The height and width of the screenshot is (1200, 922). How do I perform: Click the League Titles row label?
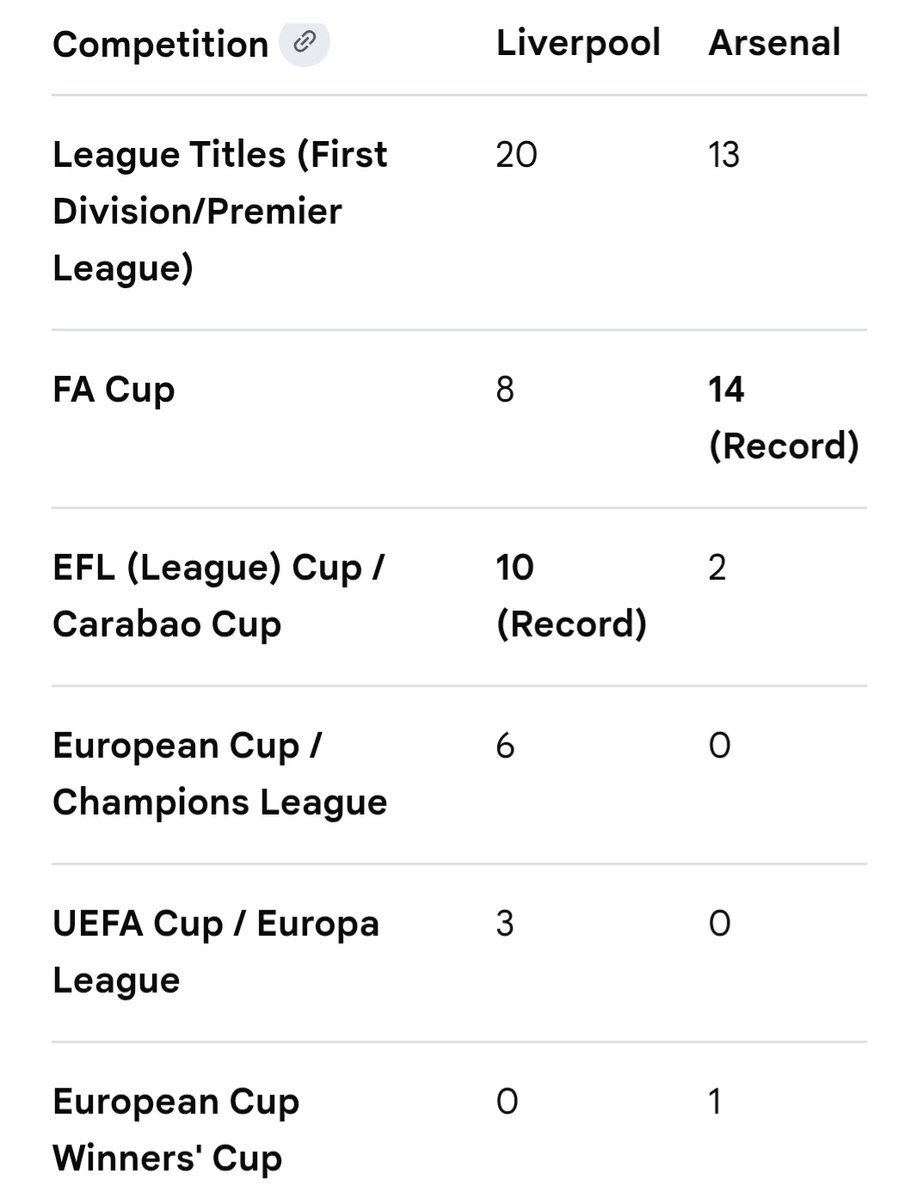[x=220, y=211]
